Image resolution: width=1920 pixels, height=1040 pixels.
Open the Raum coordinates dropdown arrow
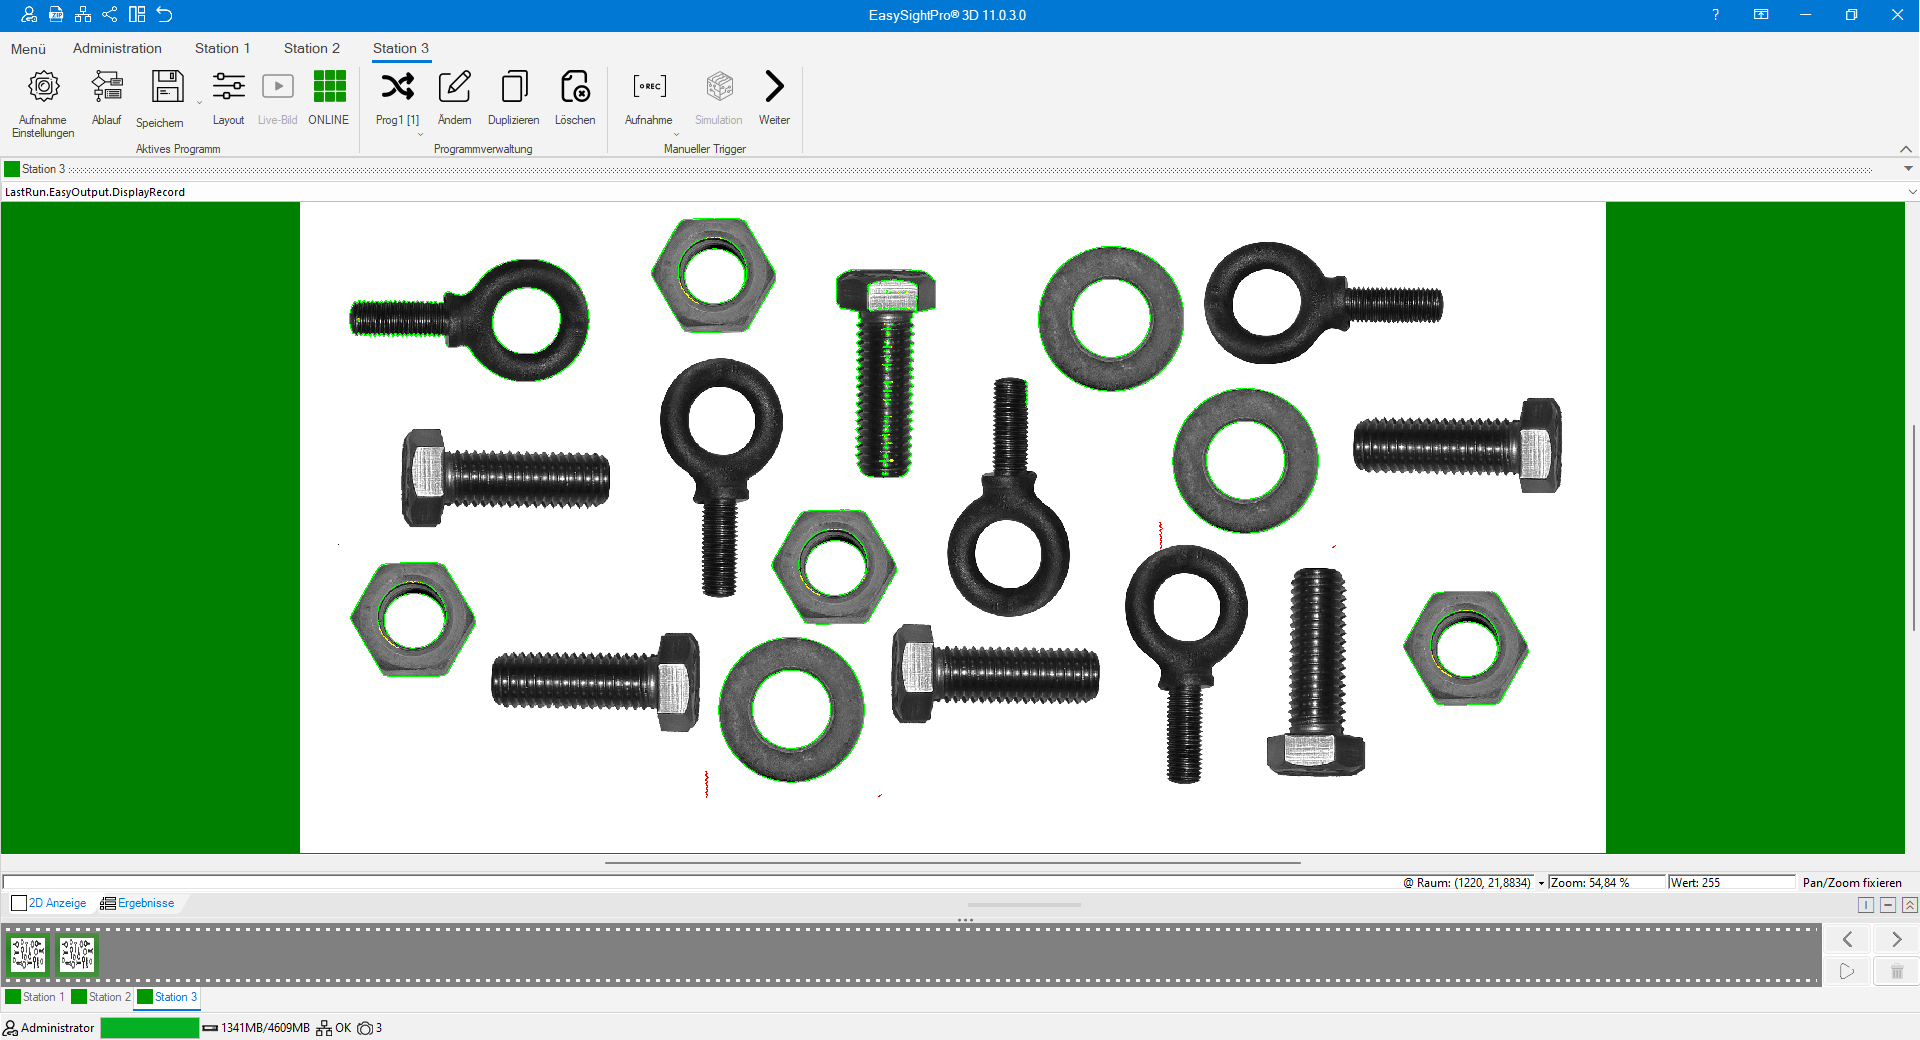(x=1541, y=883)
